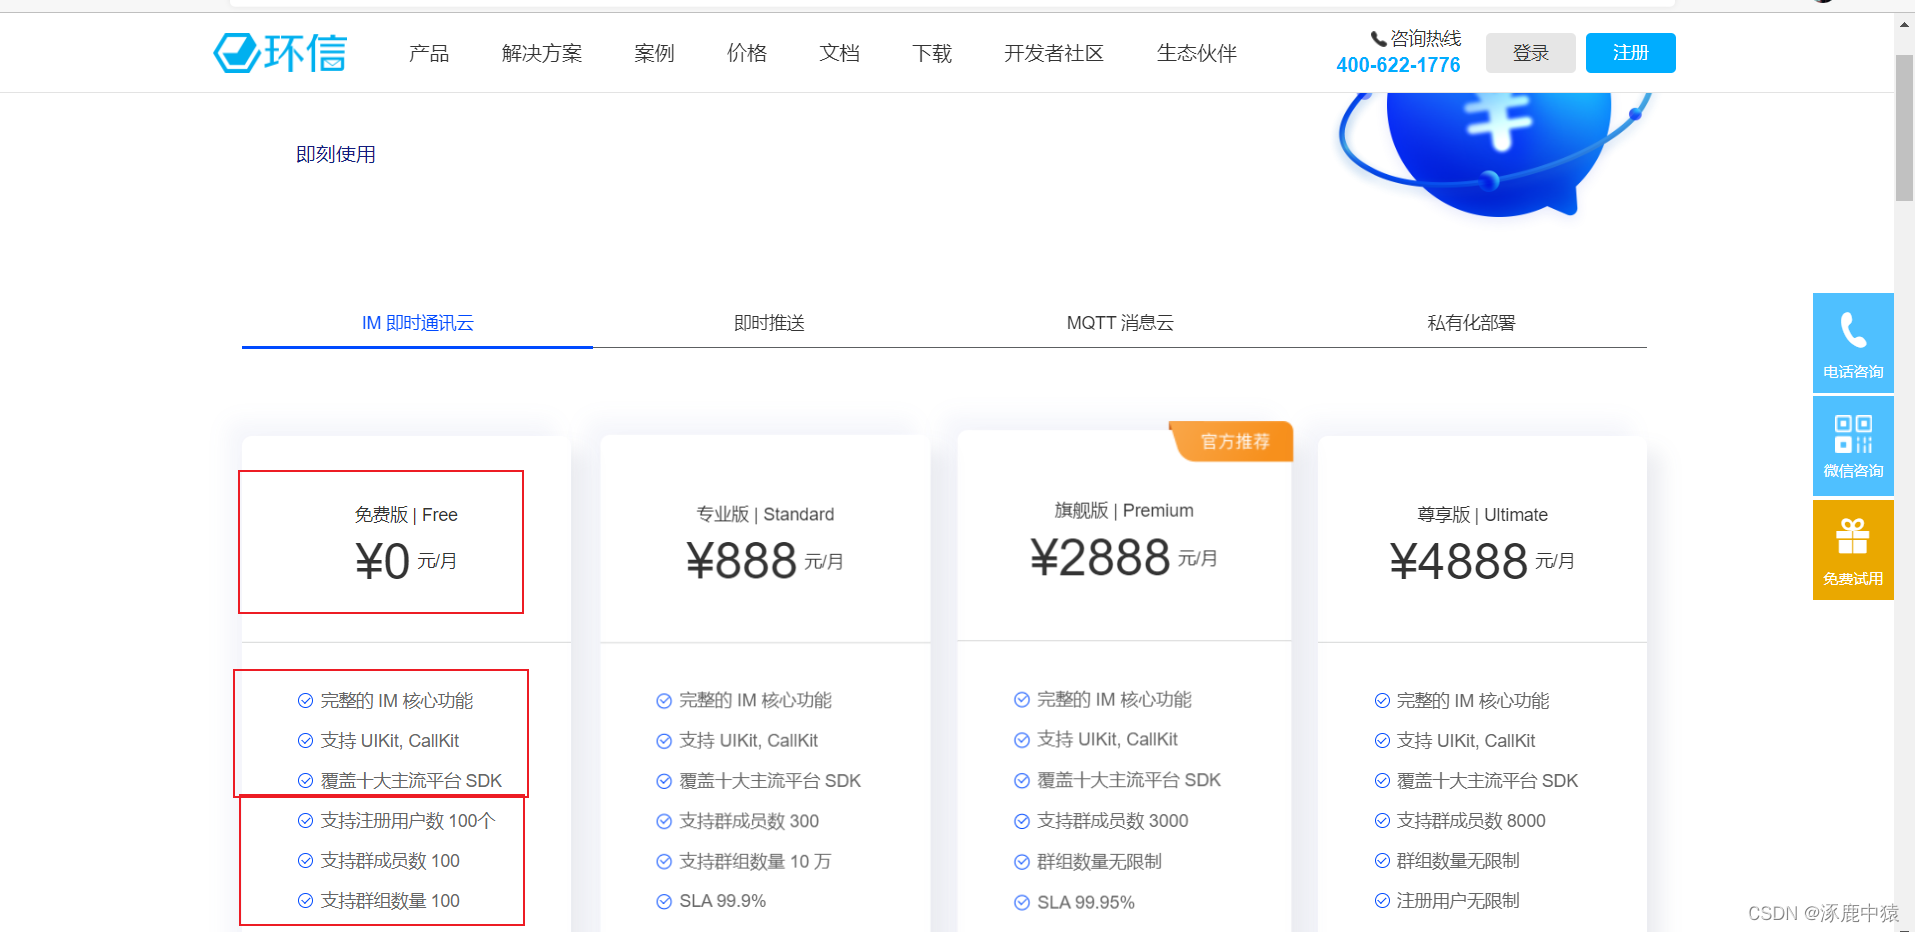Go to the 价格 page
The height and width of the screenshot is (932, 1915).
click(747, 53)
